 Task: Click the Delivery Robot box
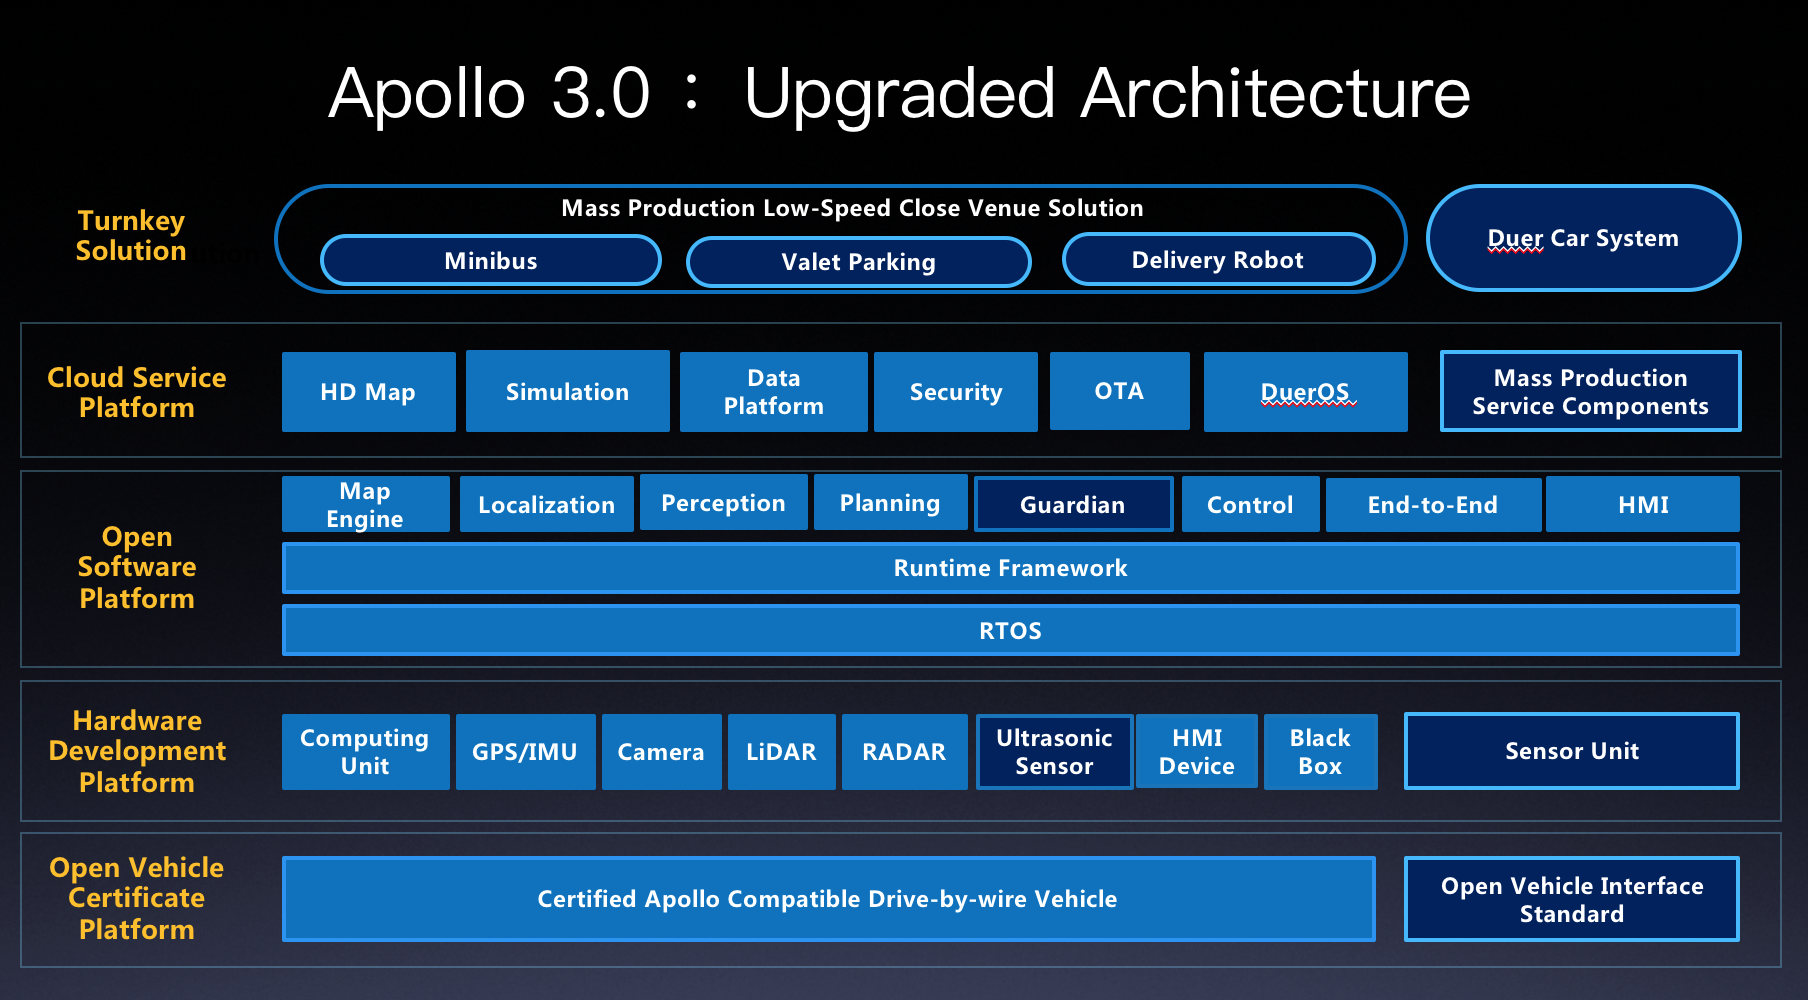click(x=1218, y=260)
